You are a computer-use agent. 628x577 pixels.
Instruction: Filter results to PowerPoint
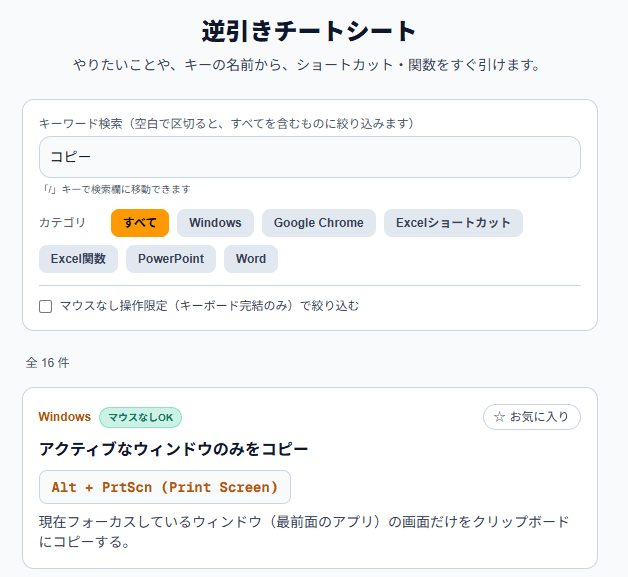point(171,259)
